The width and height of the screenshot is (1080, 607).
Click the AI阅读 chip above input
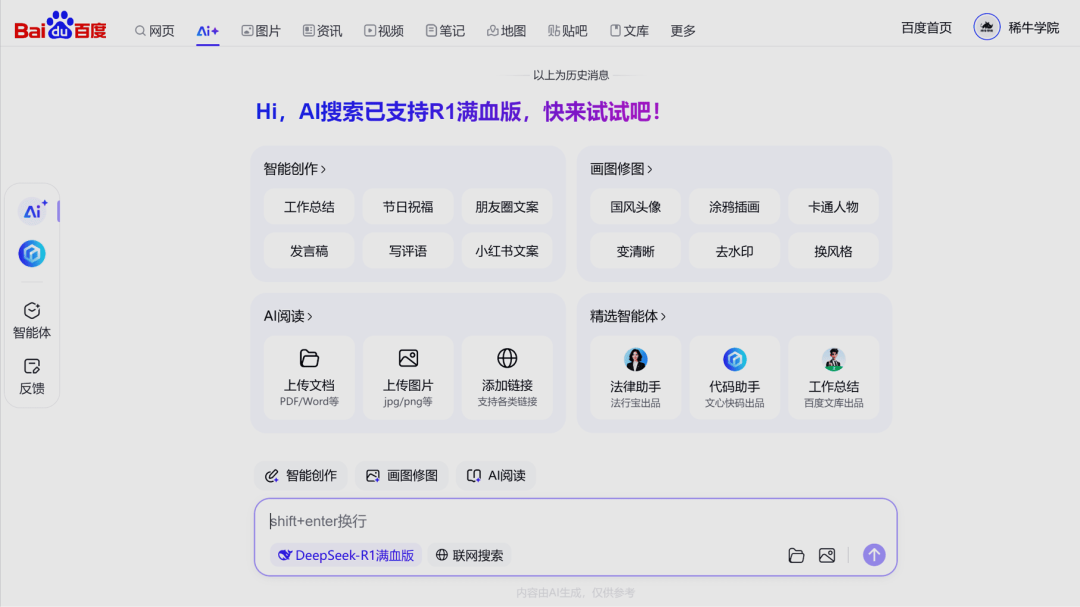point(496,475)
